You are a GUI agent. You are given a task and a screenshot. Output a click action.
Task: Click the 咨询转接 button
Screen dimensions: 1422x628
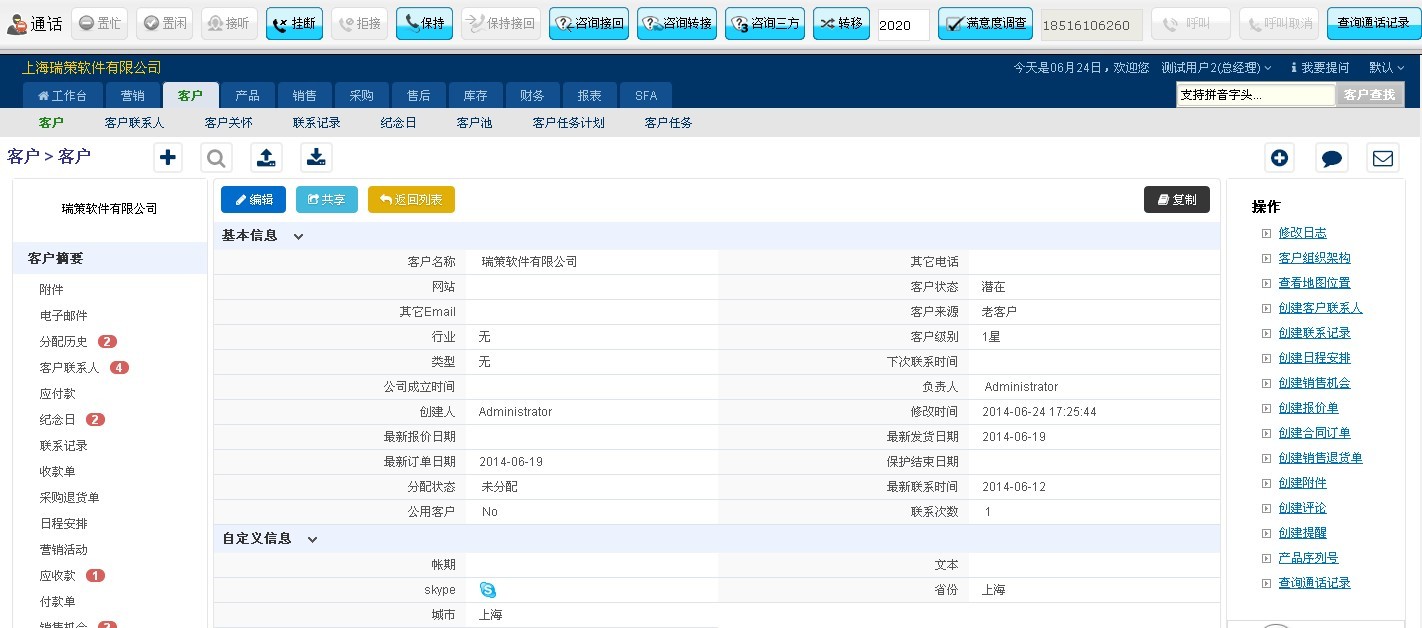point(677,24)
